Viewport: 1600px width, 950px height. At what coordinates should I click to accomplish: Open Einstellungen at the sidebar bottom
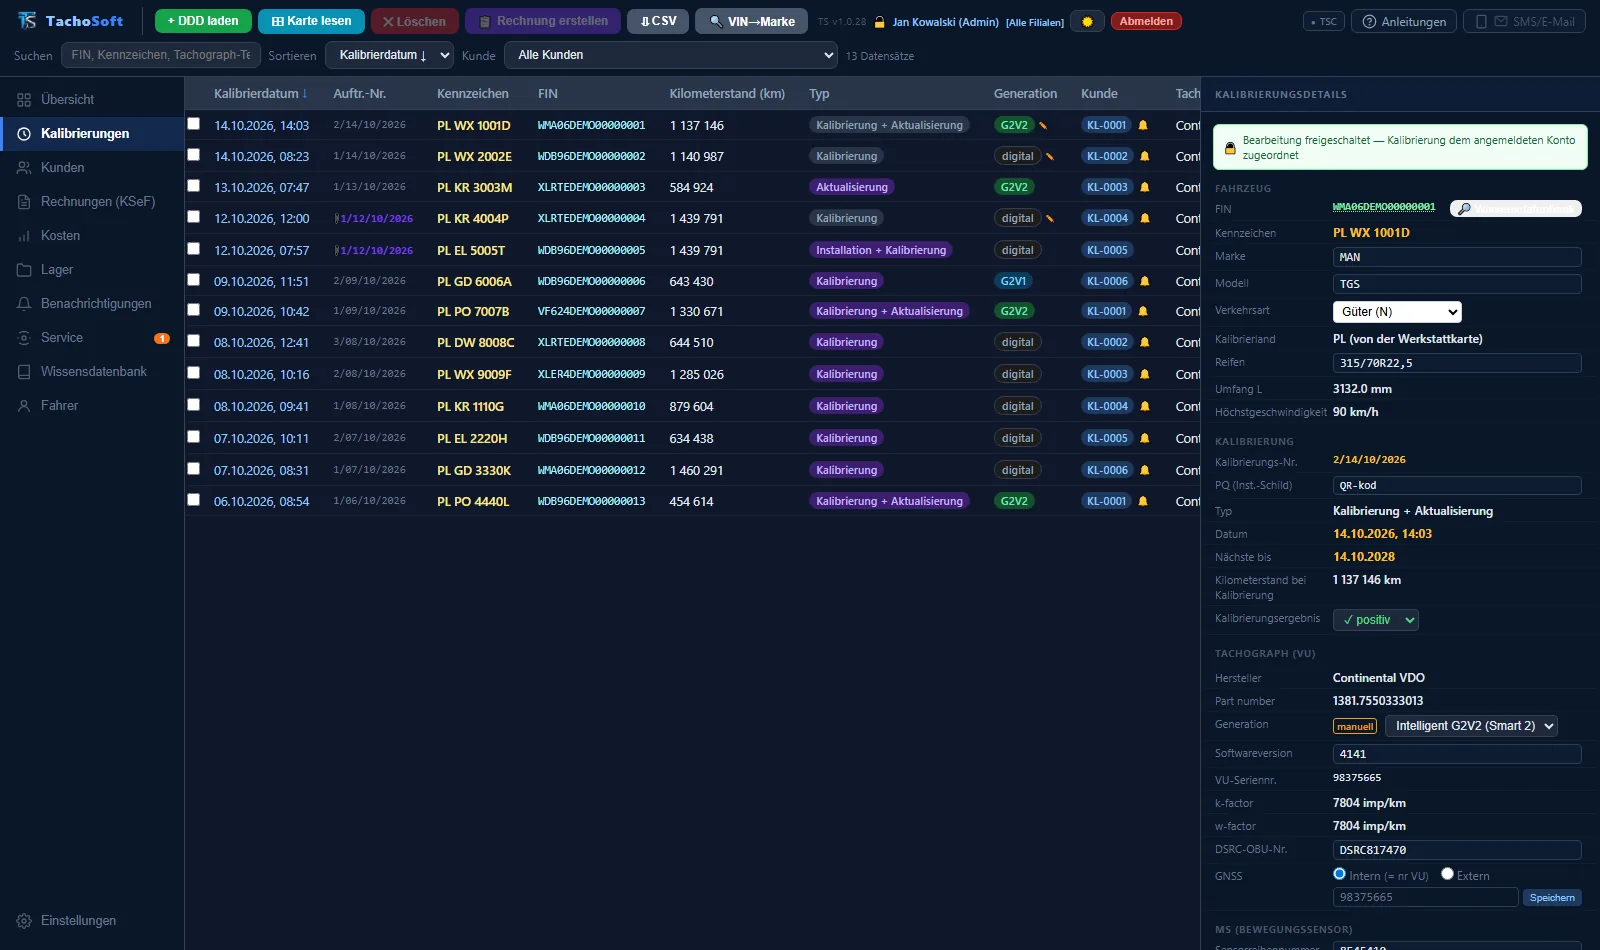click(x=92, y=920)
